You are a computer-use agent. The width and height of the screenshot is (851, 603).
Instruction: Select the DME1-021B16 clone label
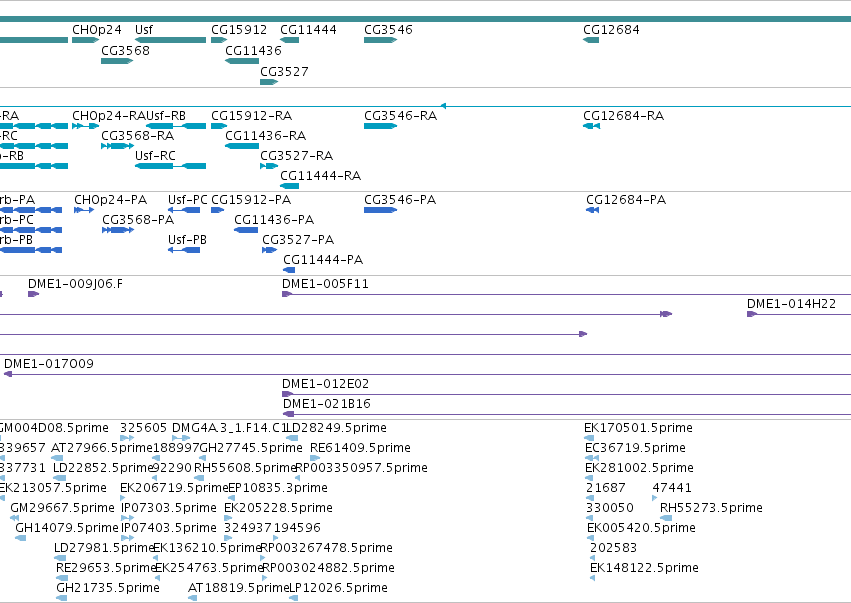327,404
